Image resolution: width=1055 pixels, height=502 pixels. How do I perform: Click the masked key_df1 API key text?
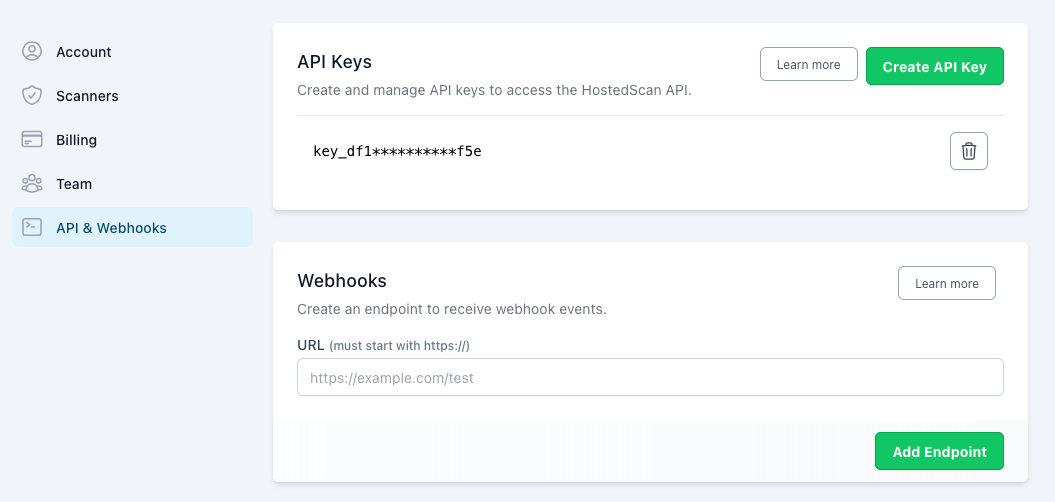pos(397,152)
